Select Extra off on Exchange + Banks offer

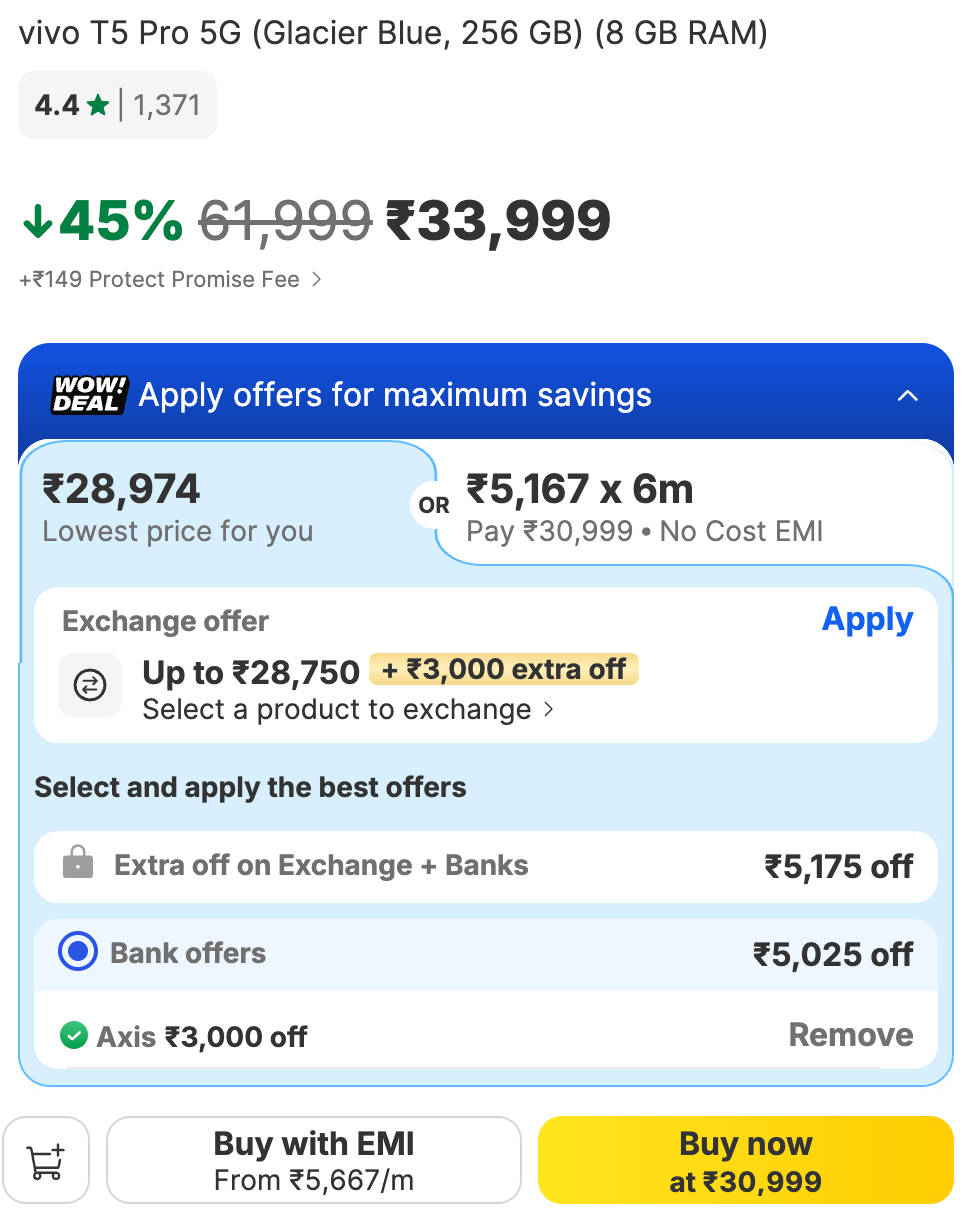(x=486, y=866)
